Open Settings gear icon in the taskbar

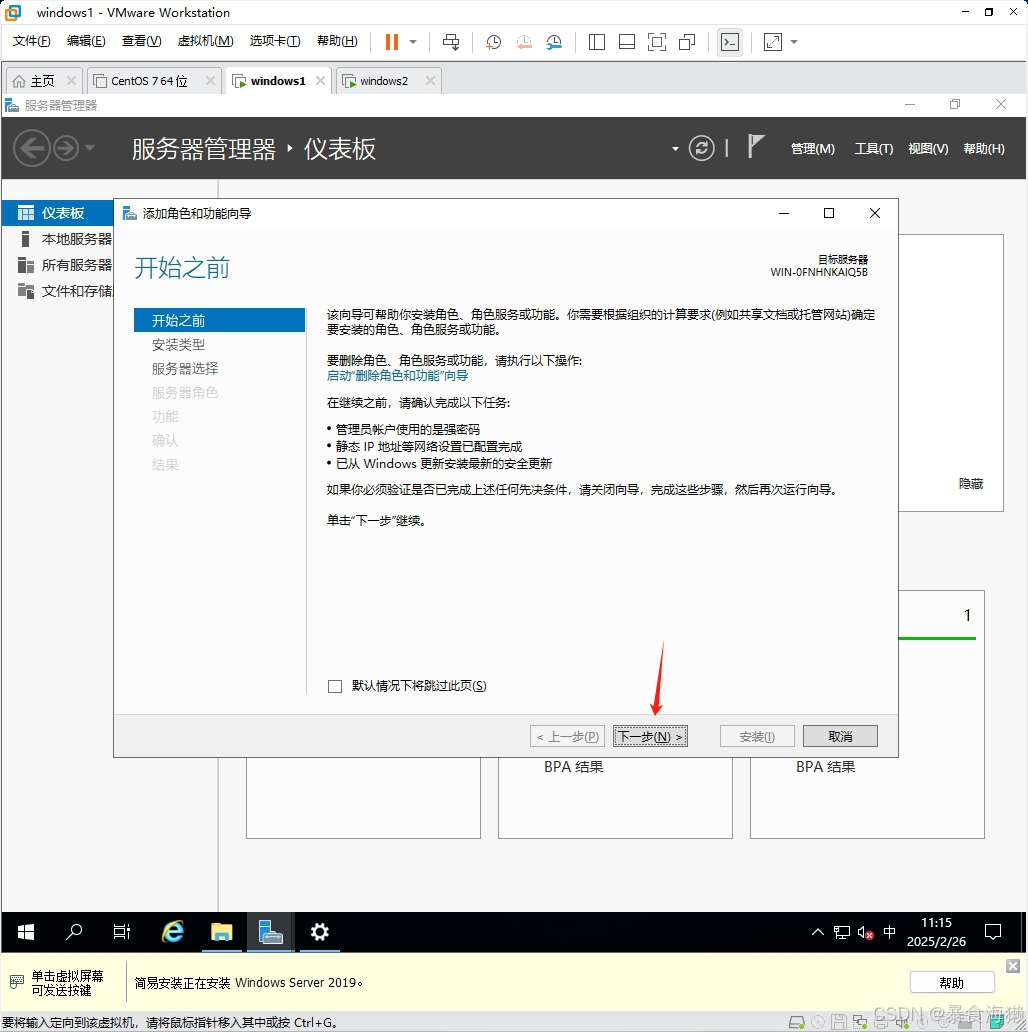coord(319,932)
